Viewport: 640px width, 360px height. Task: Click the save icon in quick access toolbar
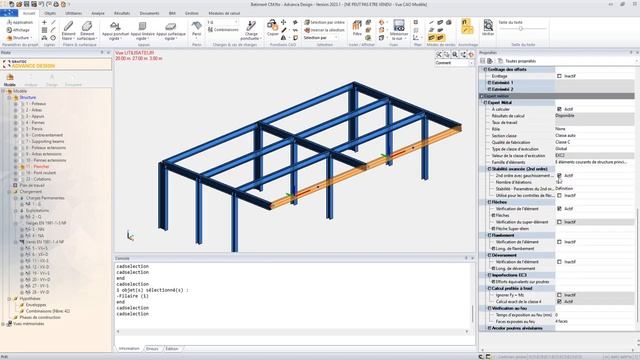(27, 4)
